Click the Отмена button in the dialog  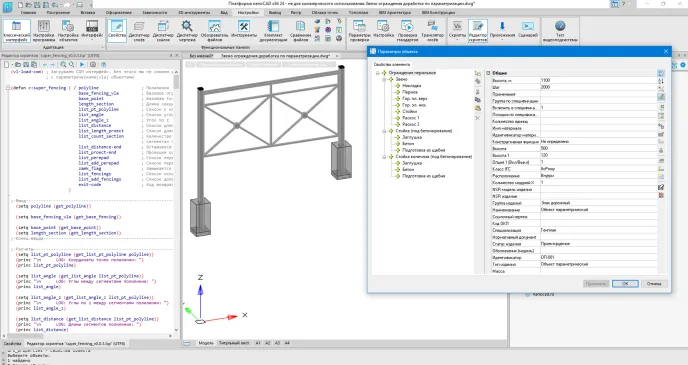[654, 283]
